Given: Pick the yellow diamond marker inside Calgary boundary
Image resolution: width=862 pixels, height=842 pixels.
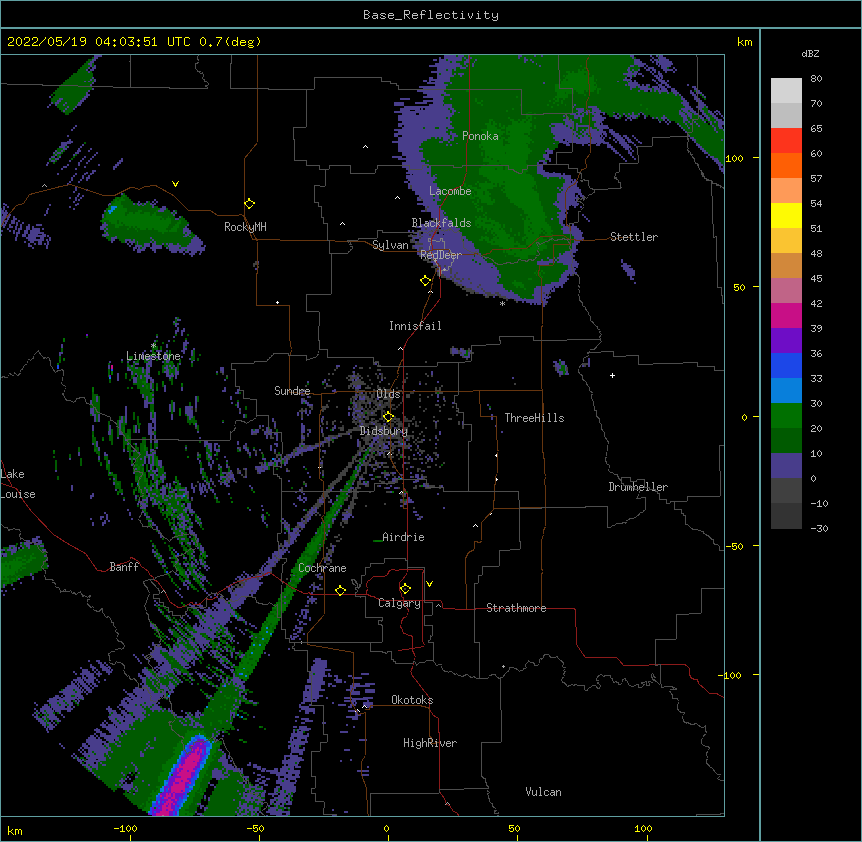Looking at the screenshot, I should (405, 589).
